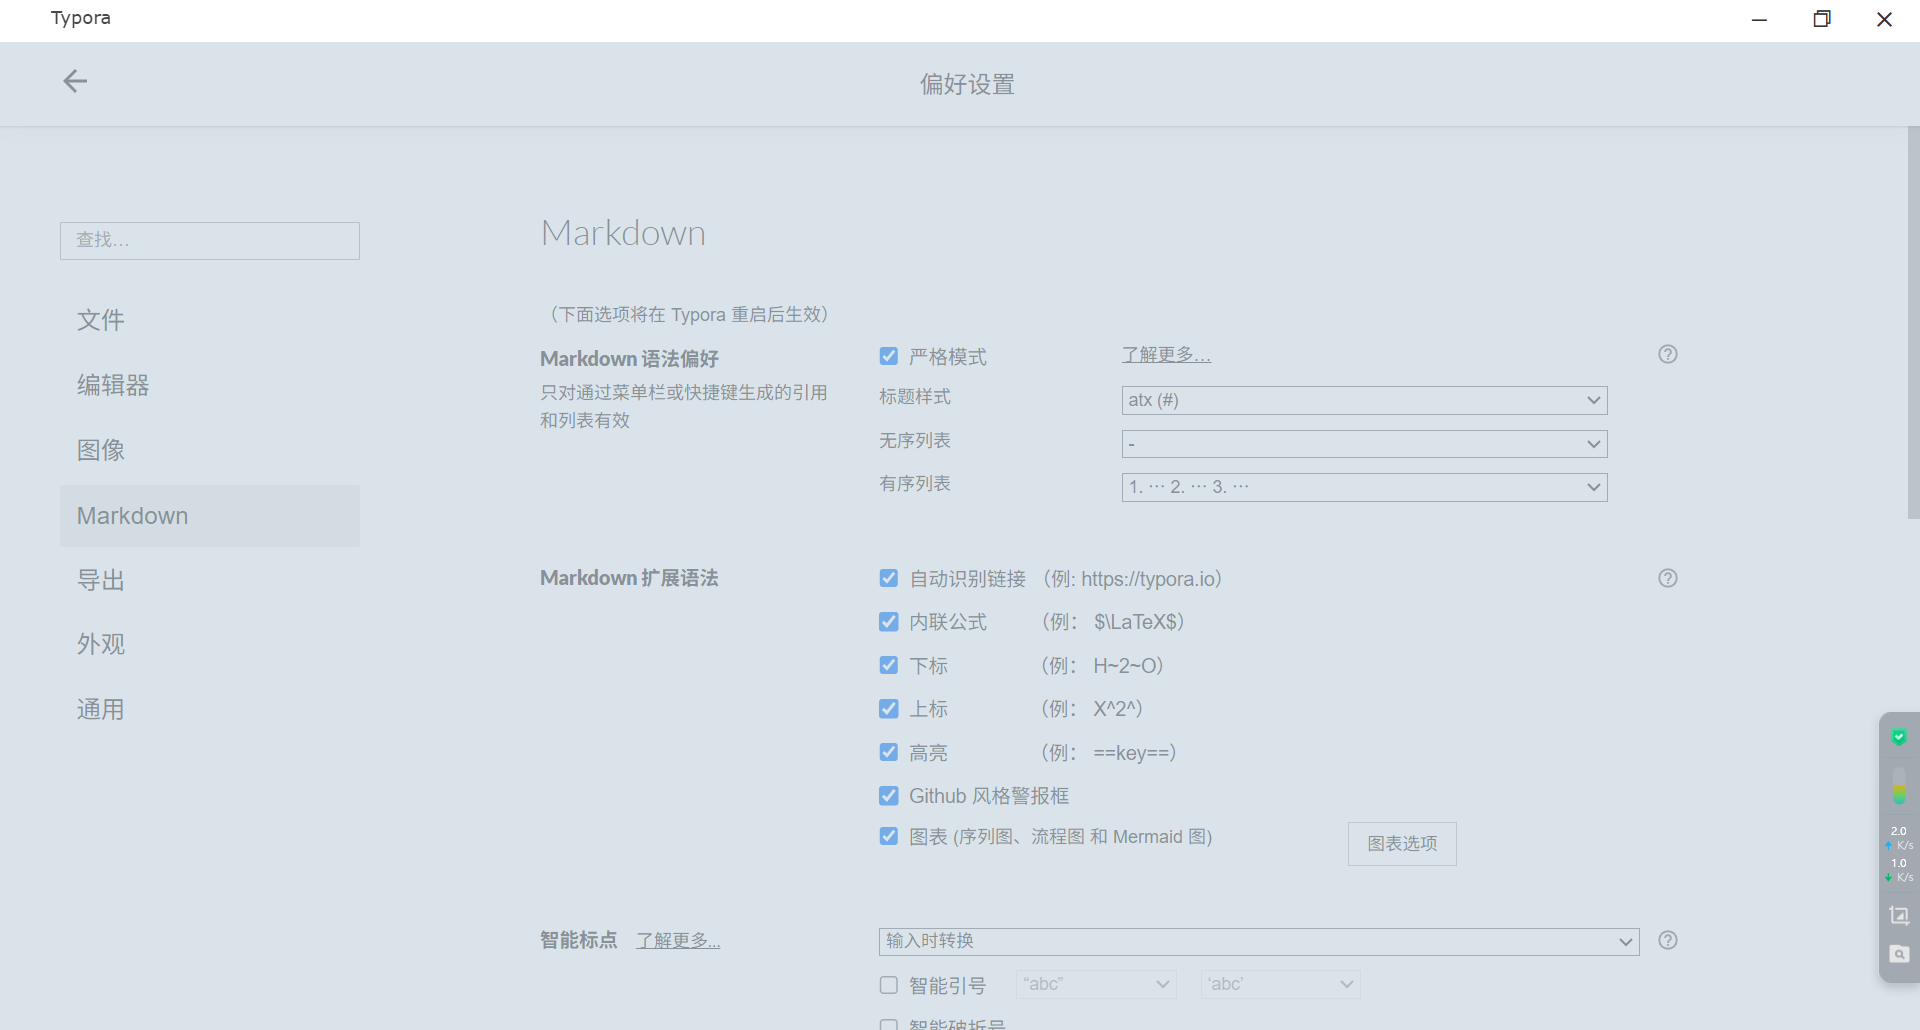Toggle Github 风格警报框 checkbox
The image size is (1920, 1030).
[x=888, y=796]
